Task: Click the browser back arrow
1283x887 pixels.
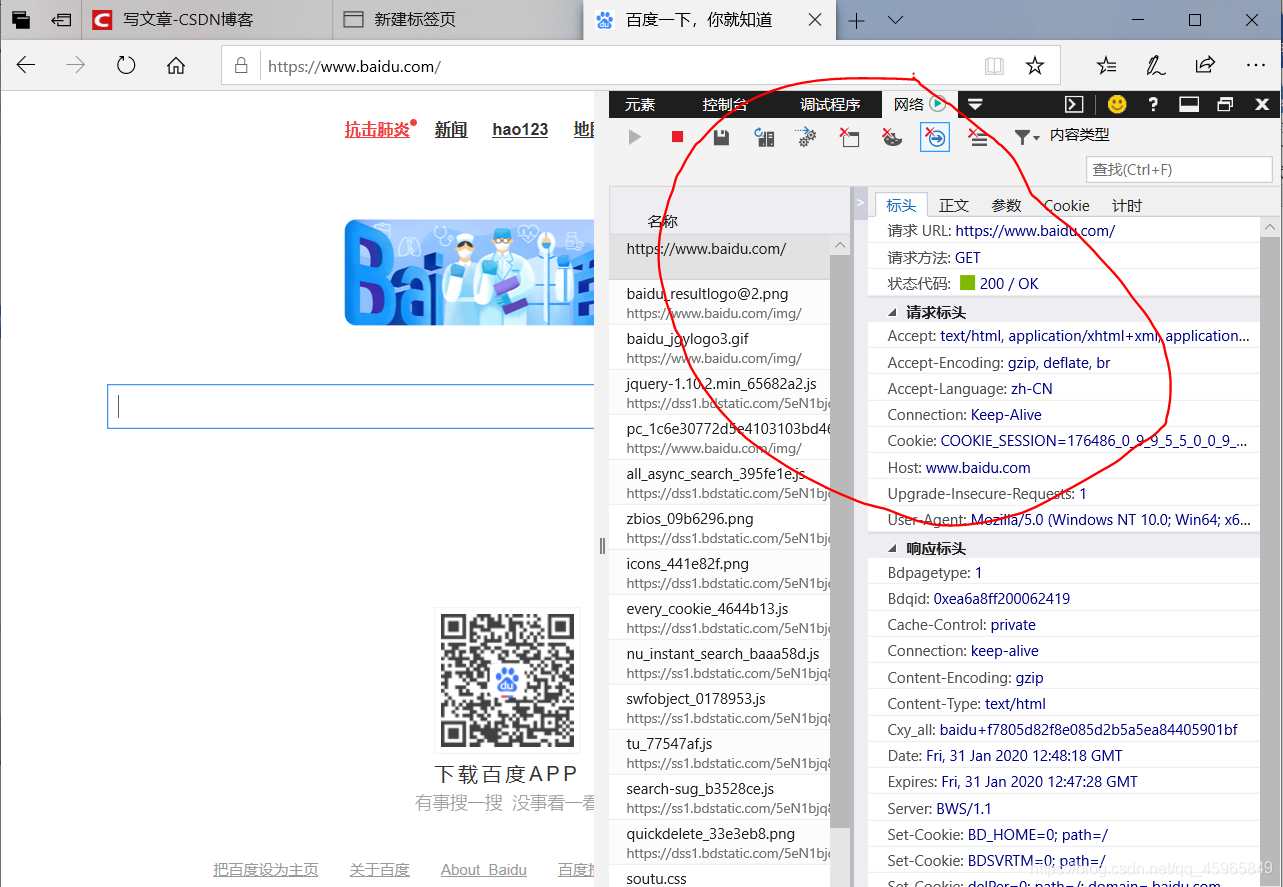Action: (26, 66)
